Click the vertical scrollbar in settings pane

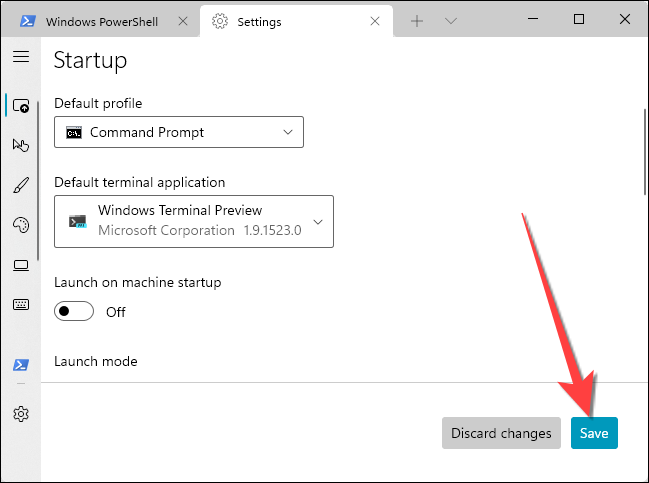642,150
